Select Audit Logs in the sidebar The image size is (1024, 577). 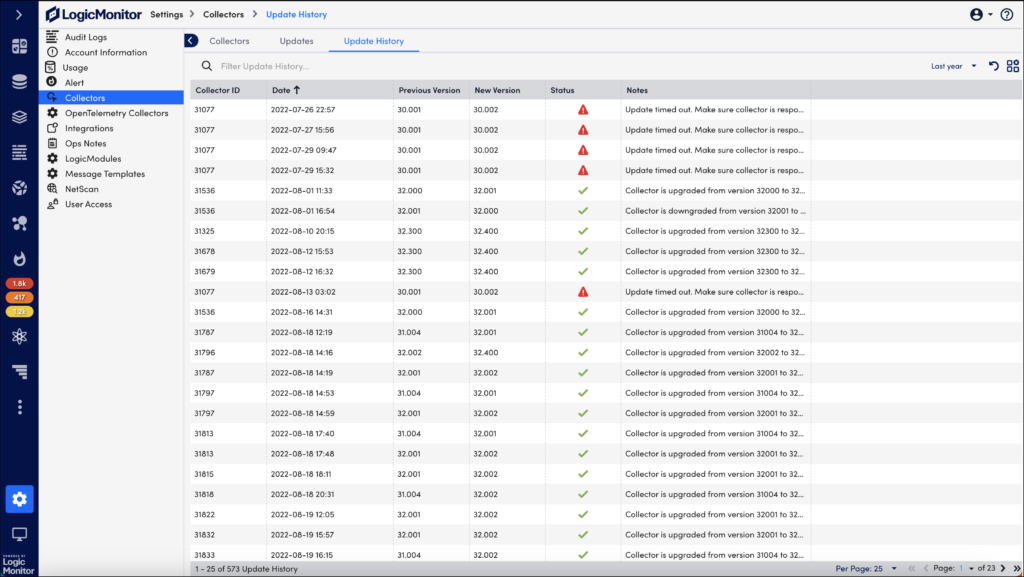point(85,37)
